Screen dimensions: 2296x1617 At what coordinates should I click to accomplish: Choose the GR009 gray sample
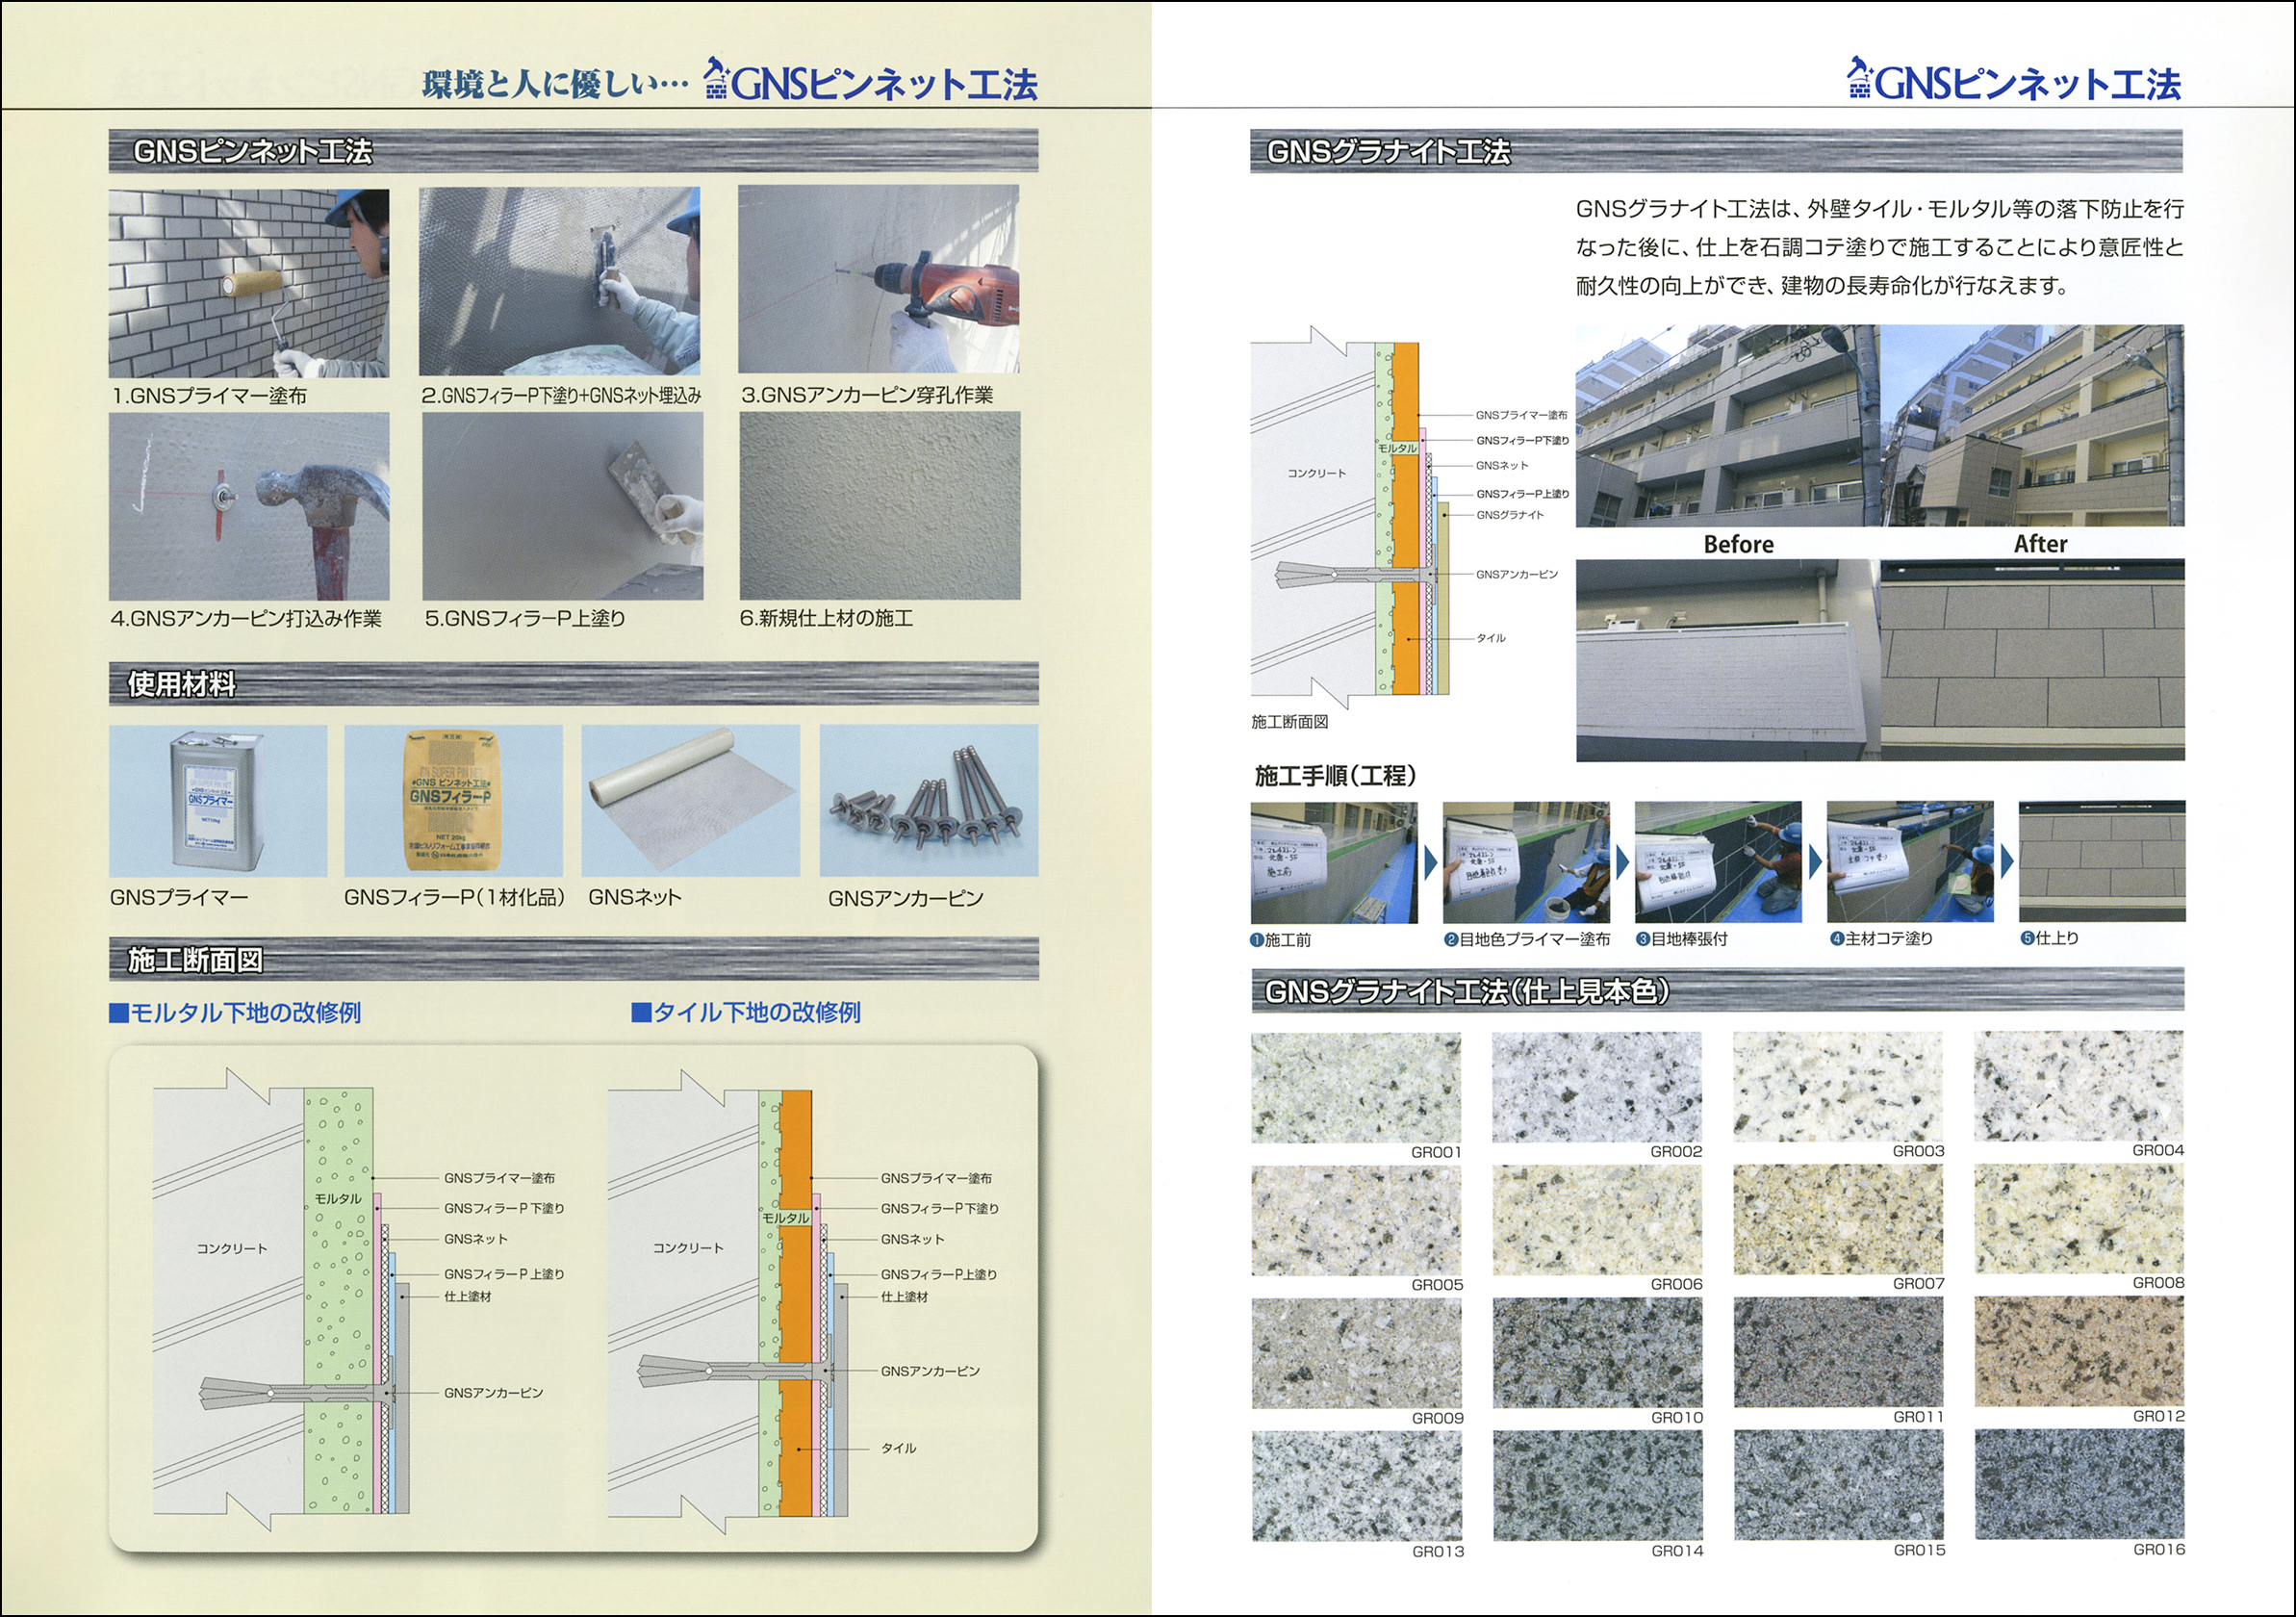[x=1356, y=1354]
